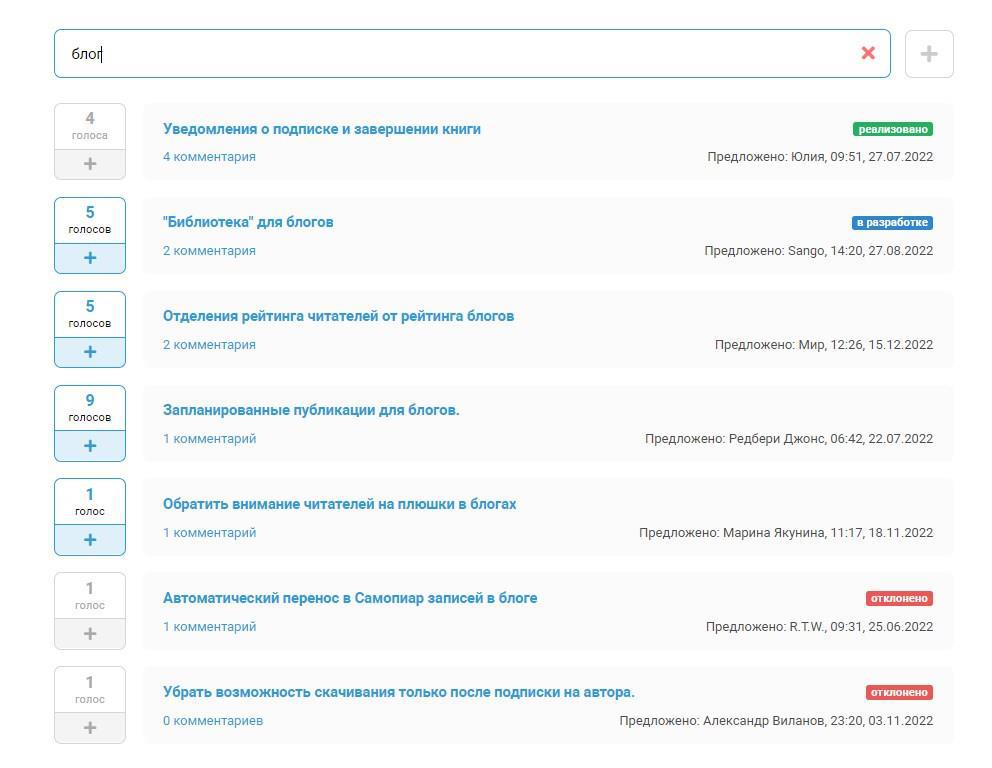The height and width of the screenshot is (768, 992).
Task: Show 0 комментариев for Убрать возможность скачивания
Action: [x=213, y=721]
